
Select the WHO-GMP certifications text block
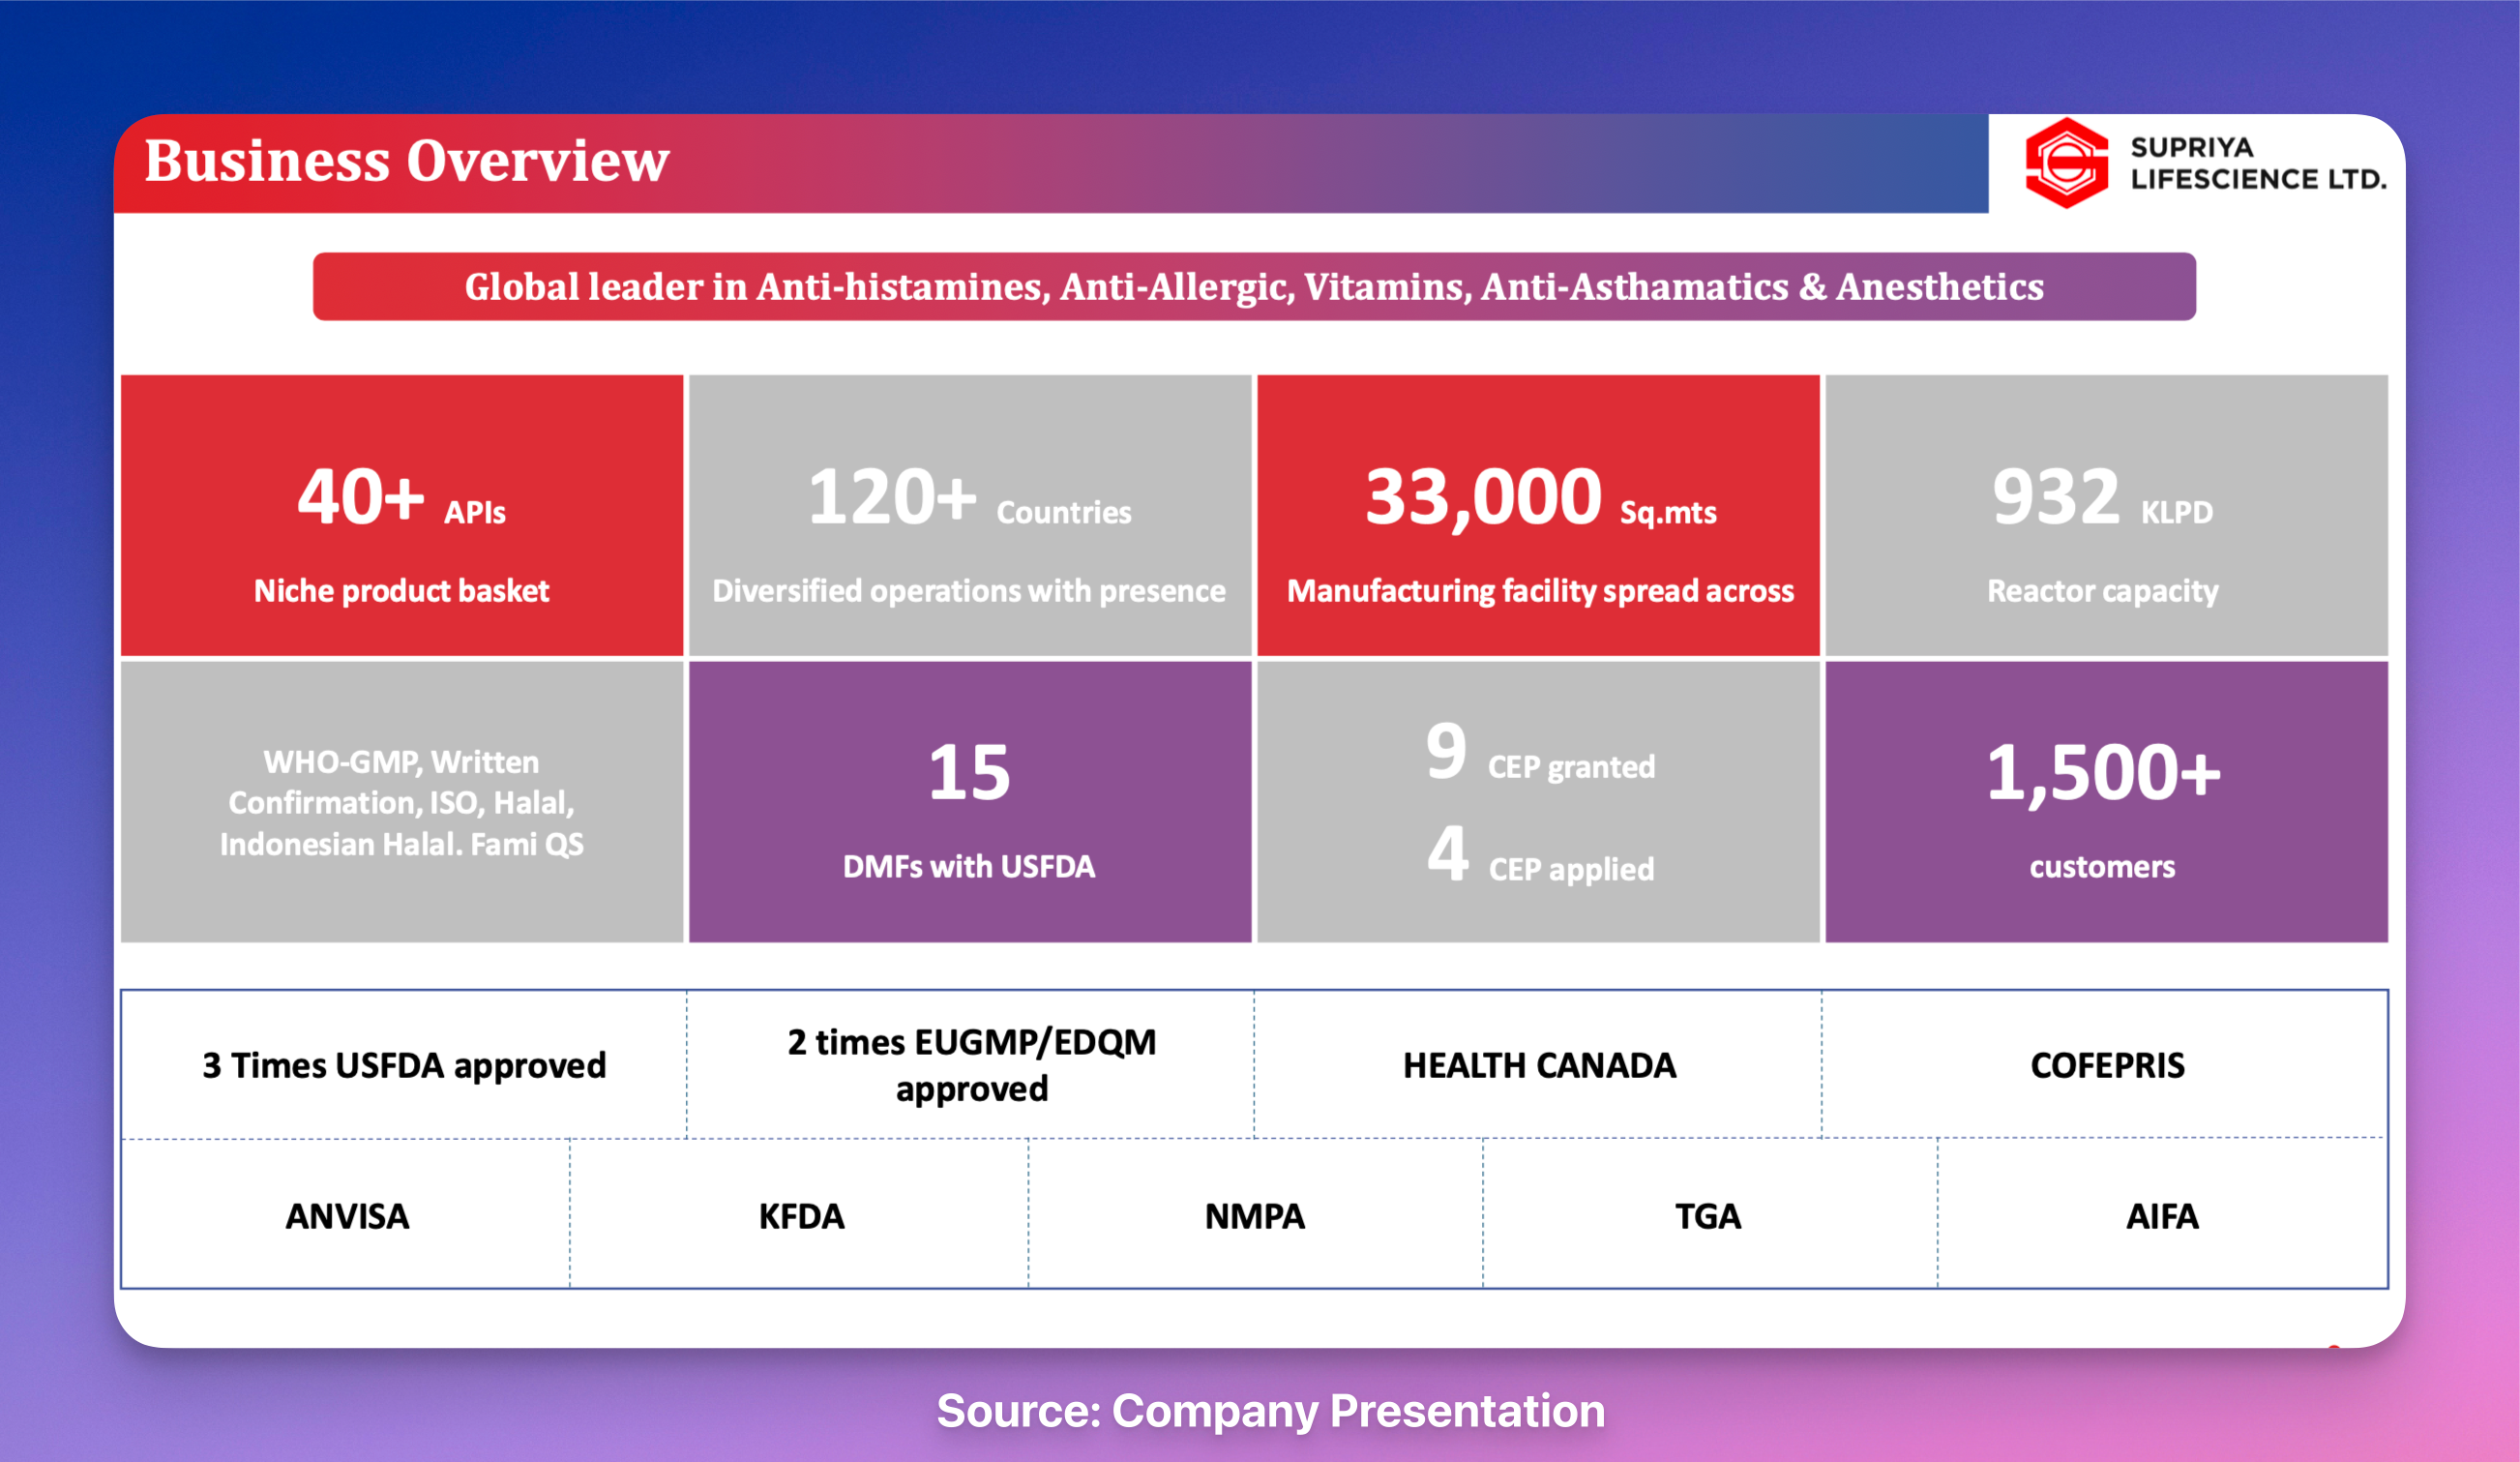tap(401, 803)
